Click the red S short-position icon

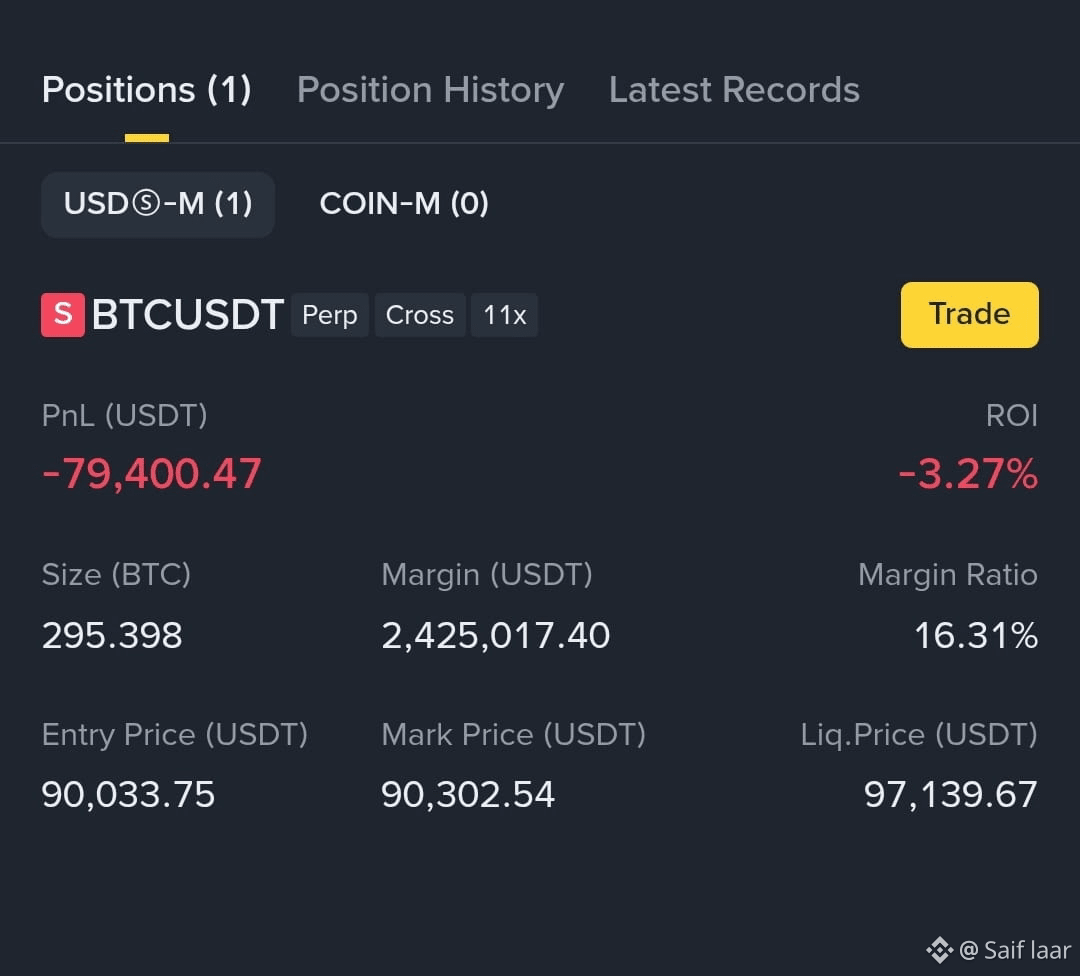63,315
